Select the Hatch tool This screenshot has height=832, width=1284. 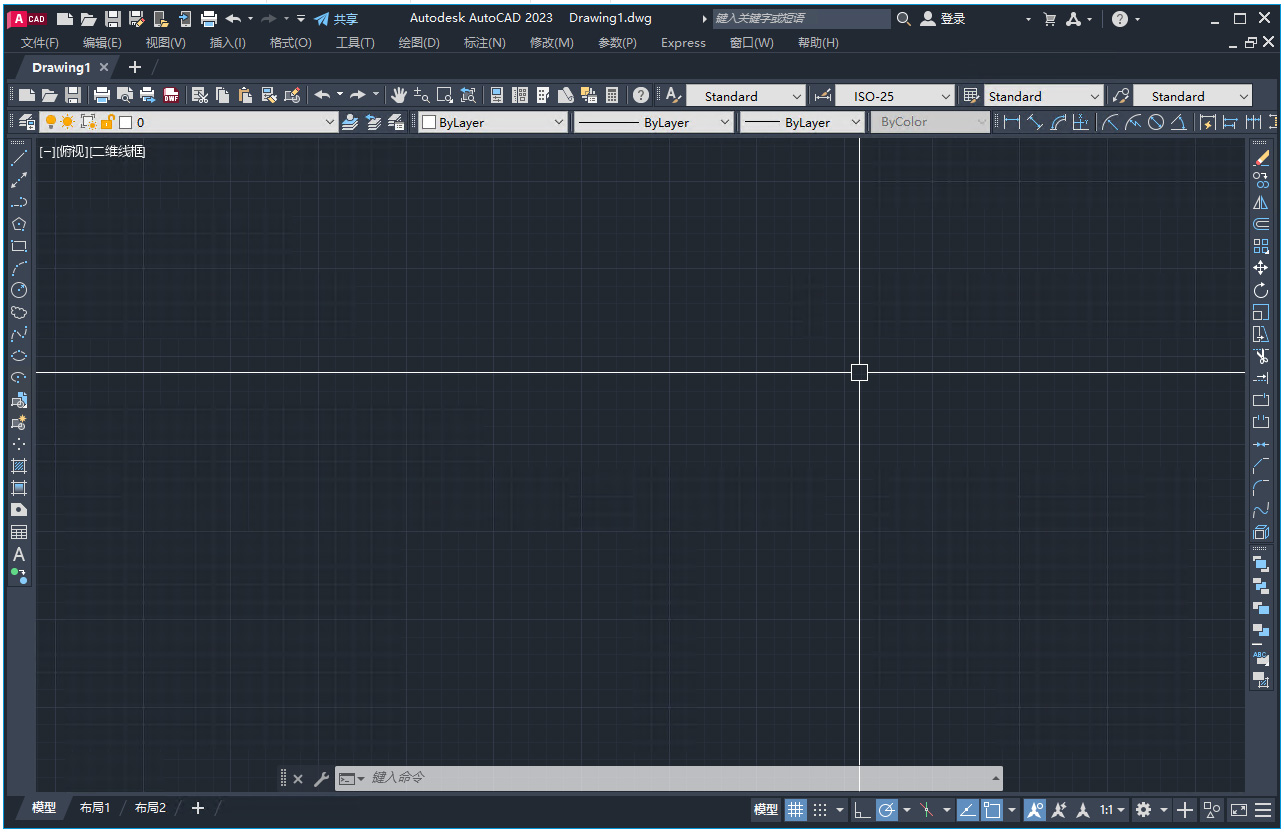click(x=18, y=466)
